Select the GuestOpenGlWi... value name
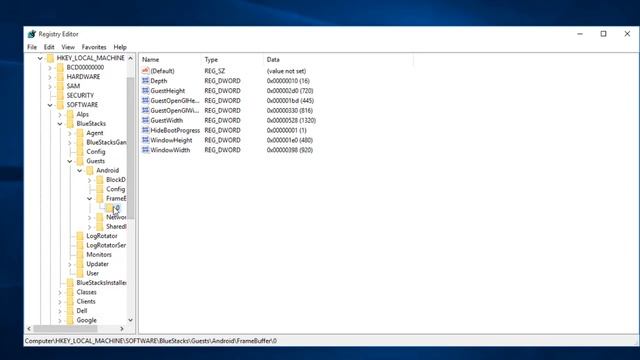This screenshot has width=640, height=360. click(x=175, y=111)
